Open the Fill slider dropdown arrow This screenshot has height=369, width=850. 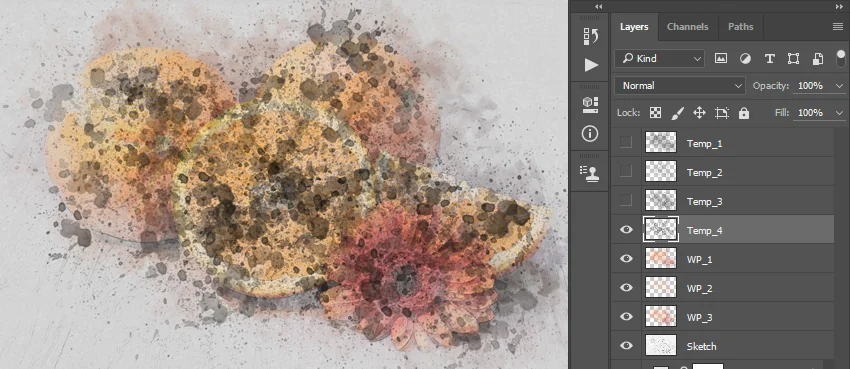point(840,113)
